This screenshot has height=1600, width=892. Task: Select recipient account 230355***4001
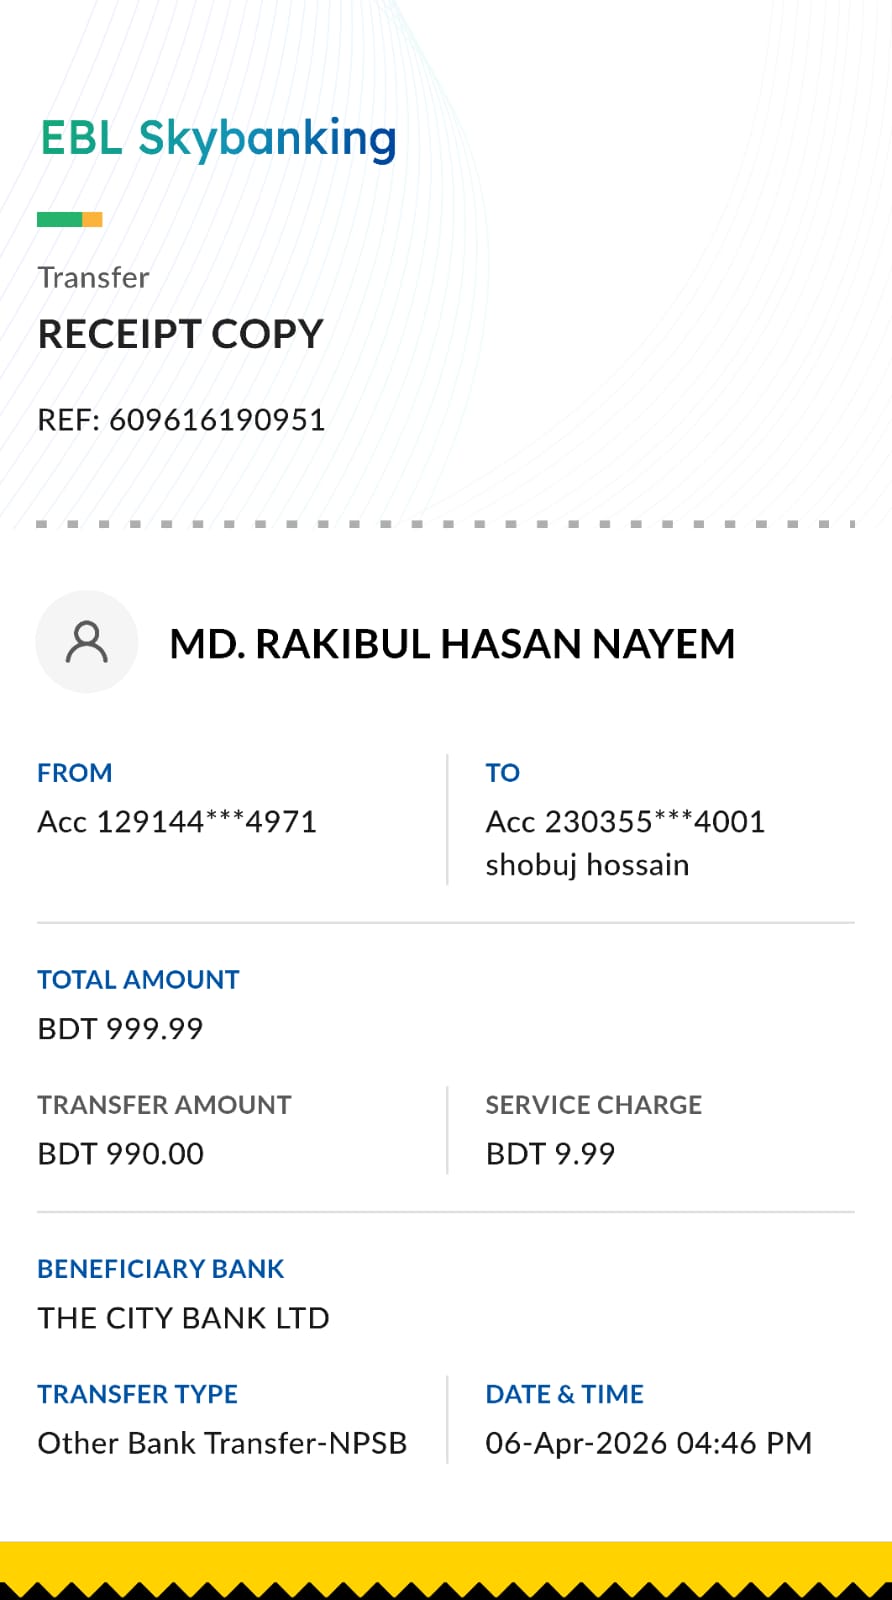[x=625, y=822]
